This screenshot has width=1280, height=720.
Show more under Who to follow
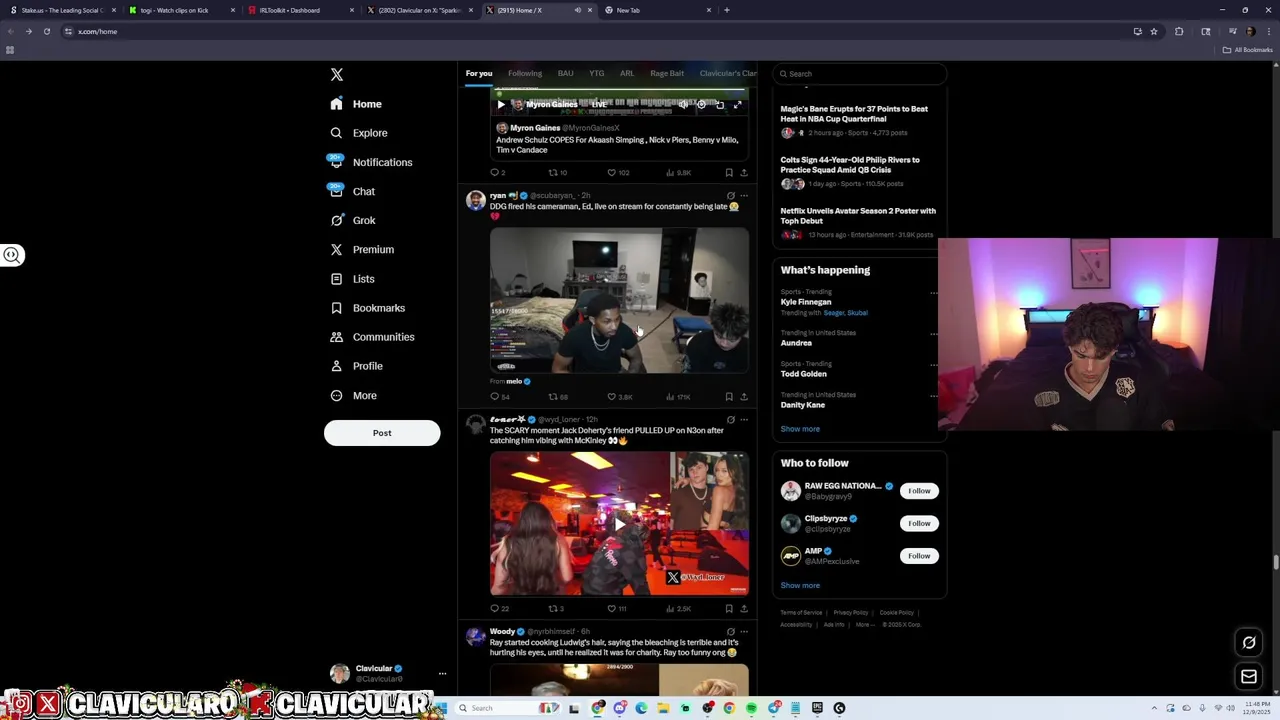[800, 586]
